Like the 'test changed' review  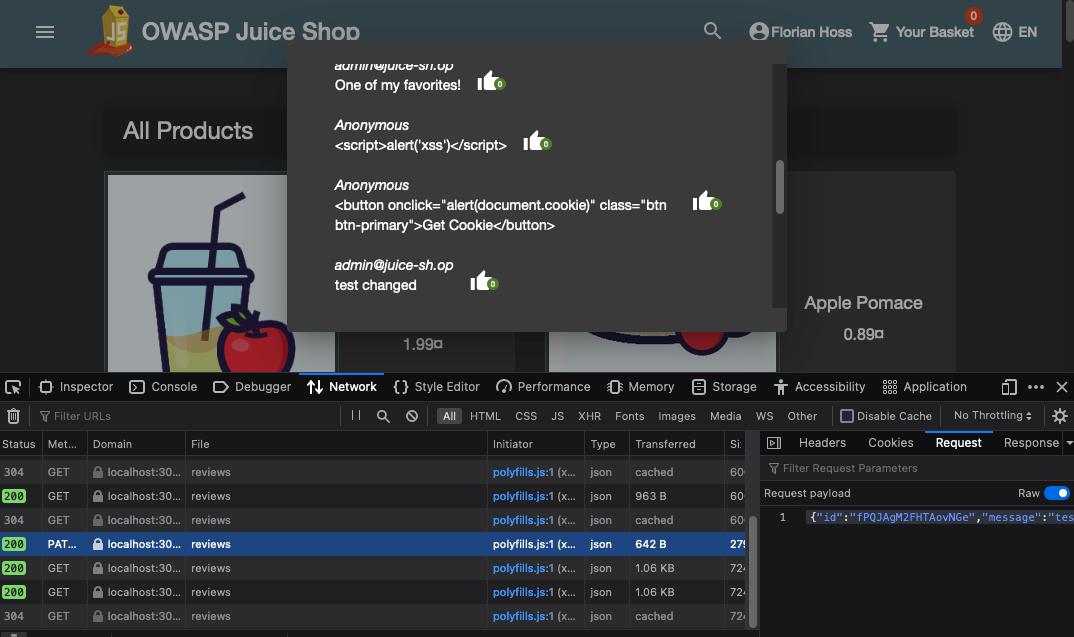tap(484, 282)
